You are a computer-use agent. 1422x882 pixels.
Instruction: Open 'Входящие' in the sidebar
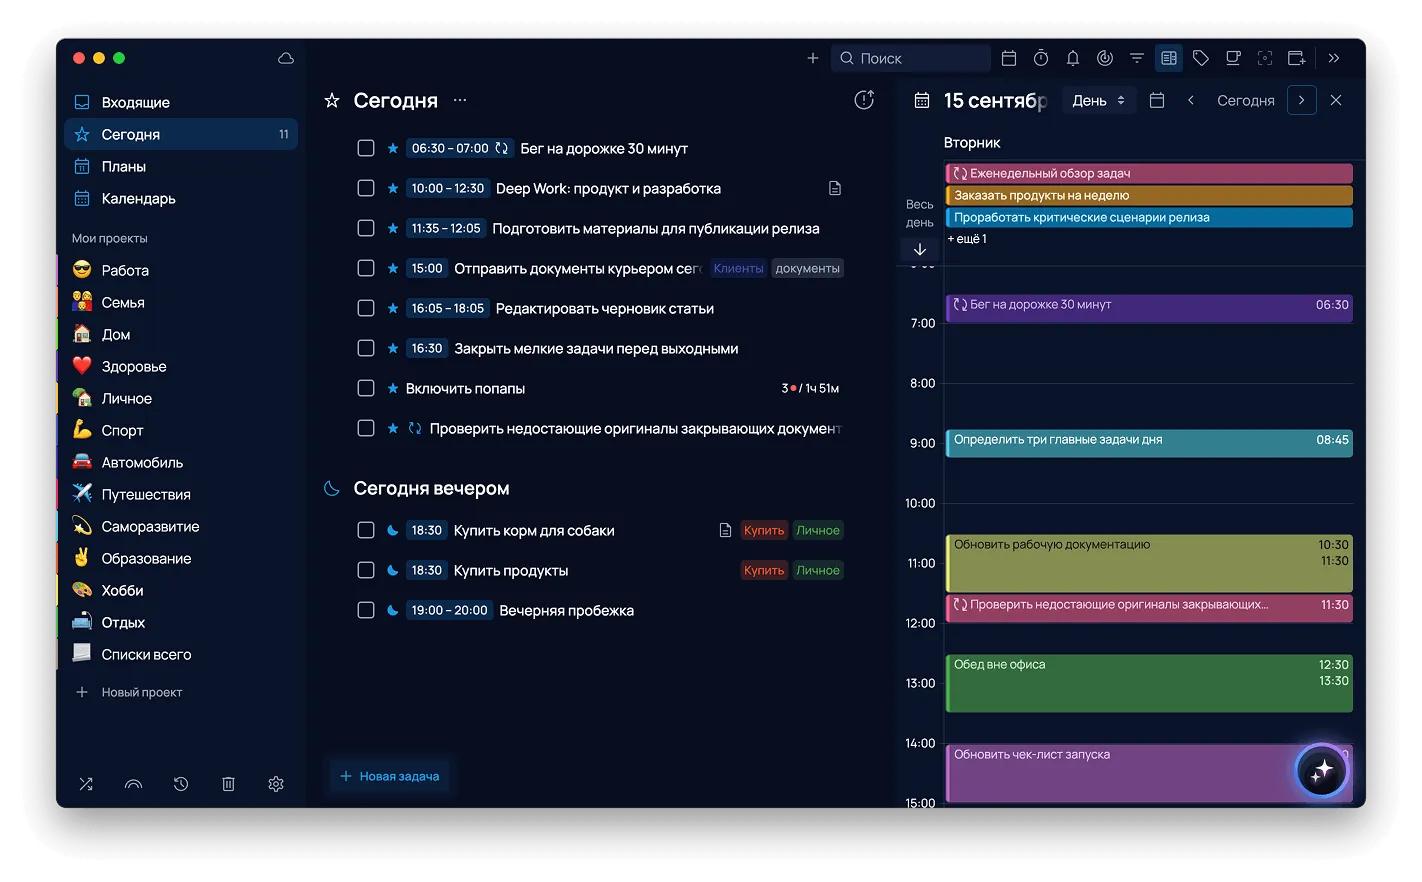coord(181,102)
